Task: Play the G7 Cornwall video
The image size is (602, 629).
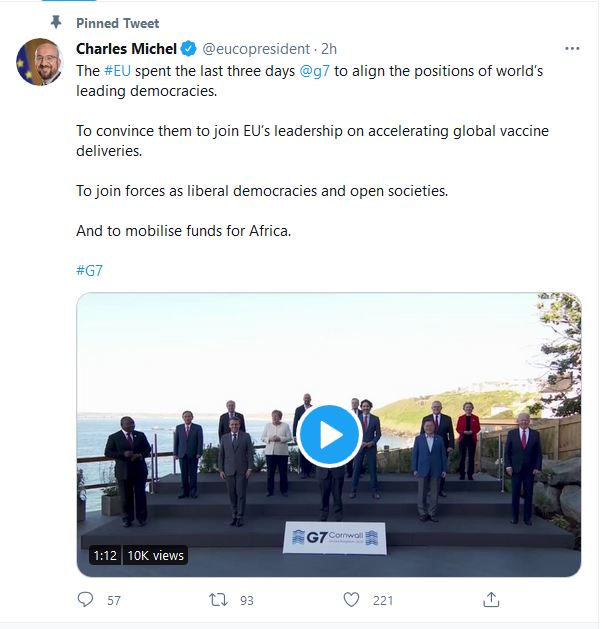Action: pos(329,434)
